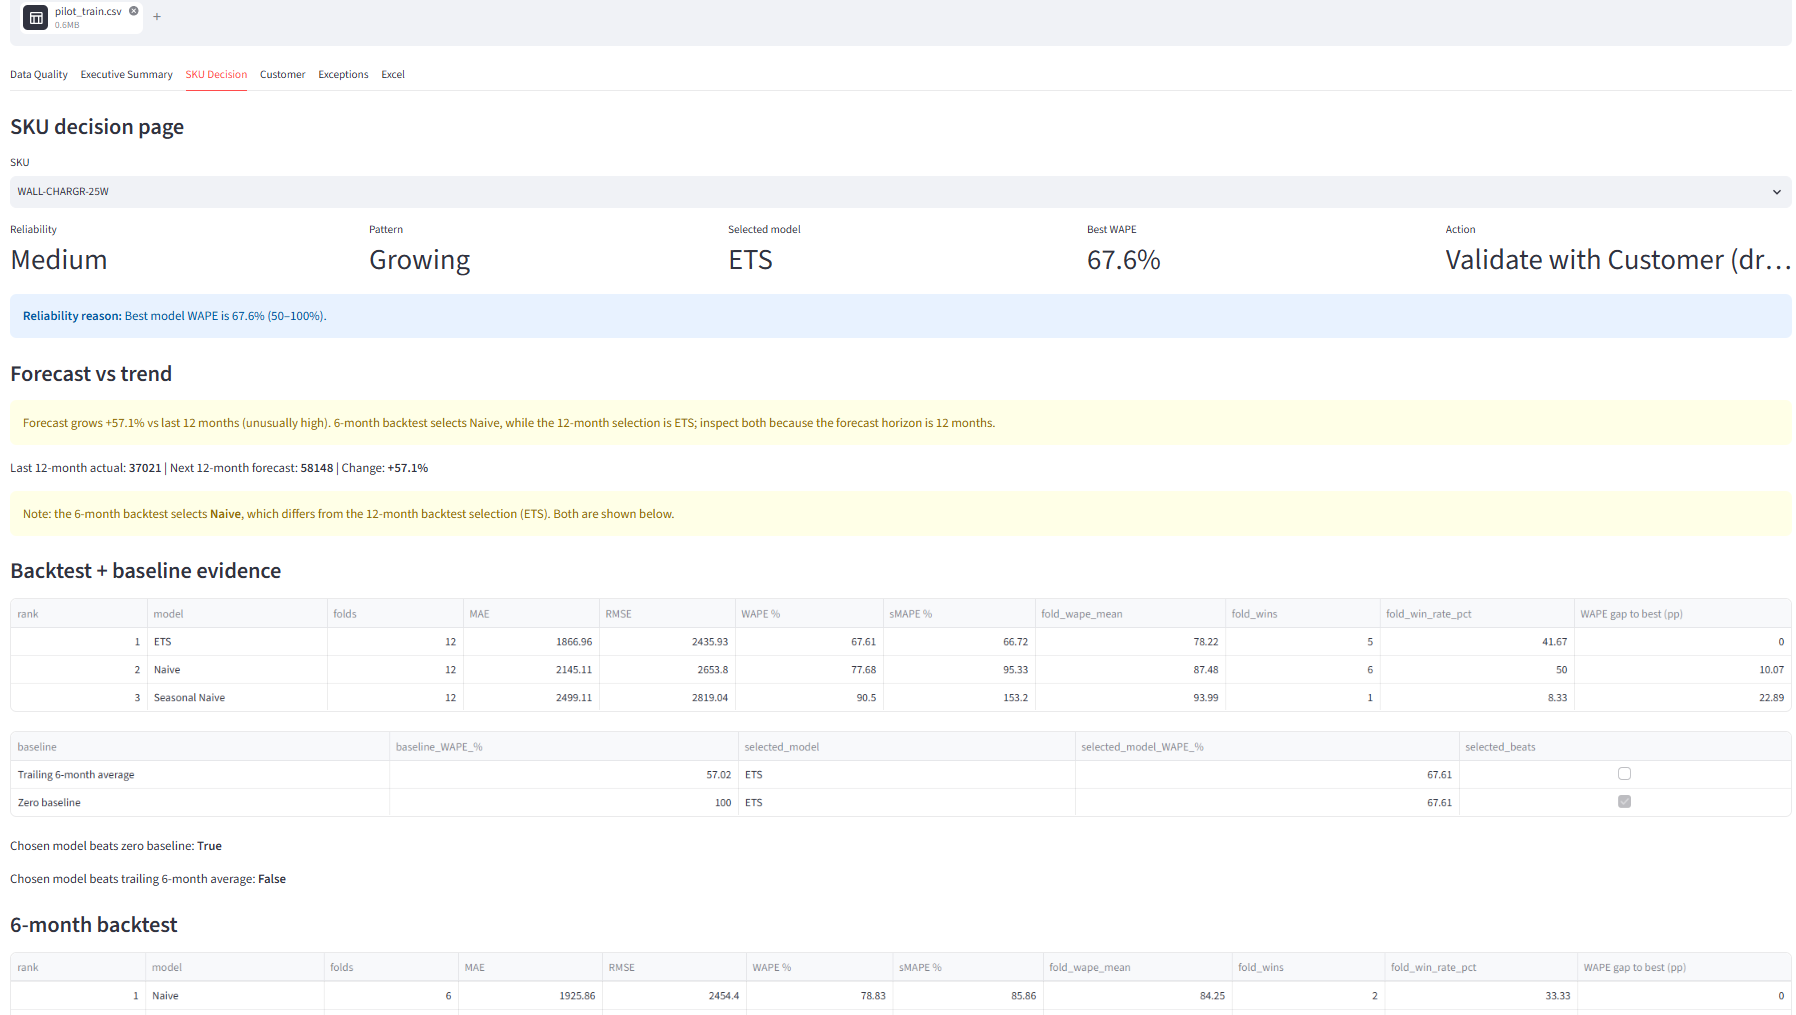This screenshot has height=1015, width=1796.
Task: Click the Naive model cell in 6-month backtest
Action: click(x=234, y=996)
